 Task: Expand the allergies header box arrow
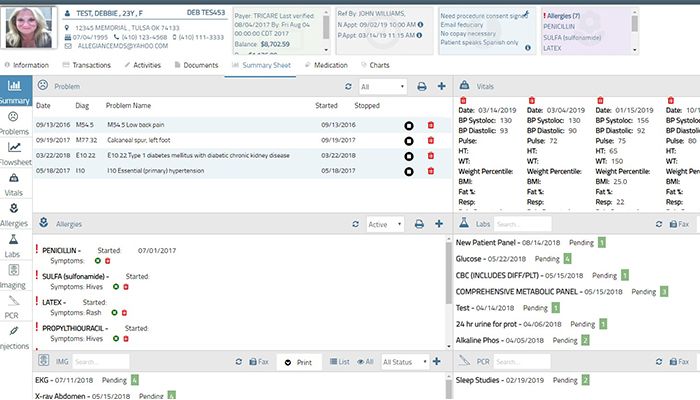click(634, 50)
